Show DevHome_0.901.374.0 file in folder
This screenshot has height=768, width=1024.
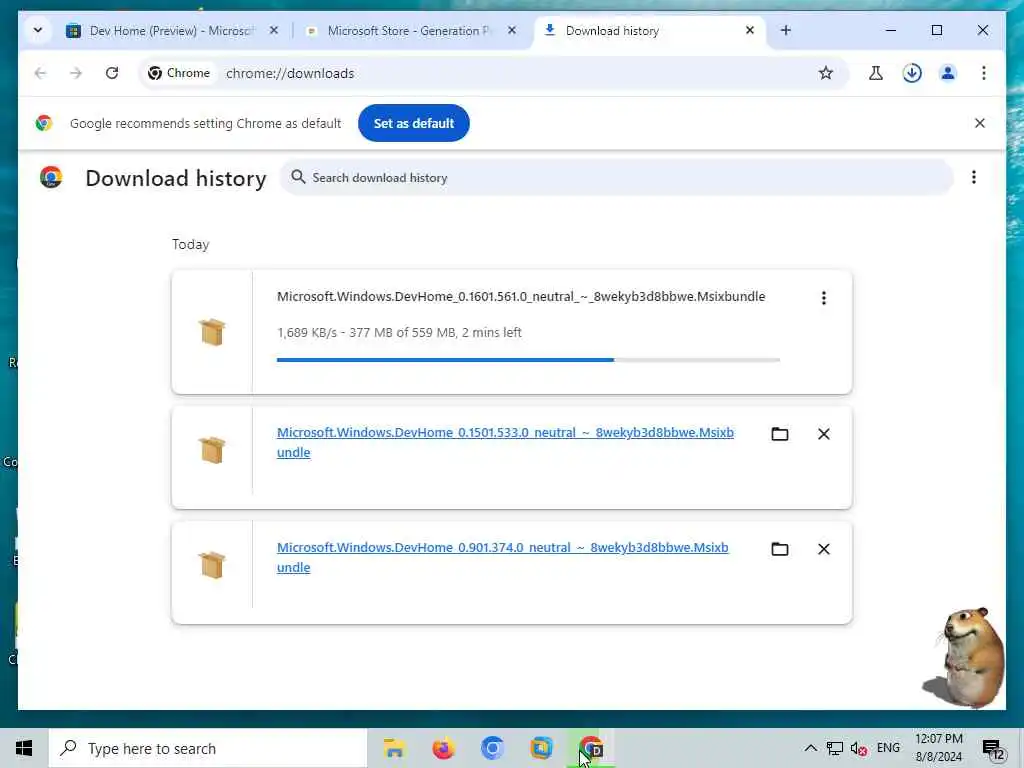click(x=780, y=549)
